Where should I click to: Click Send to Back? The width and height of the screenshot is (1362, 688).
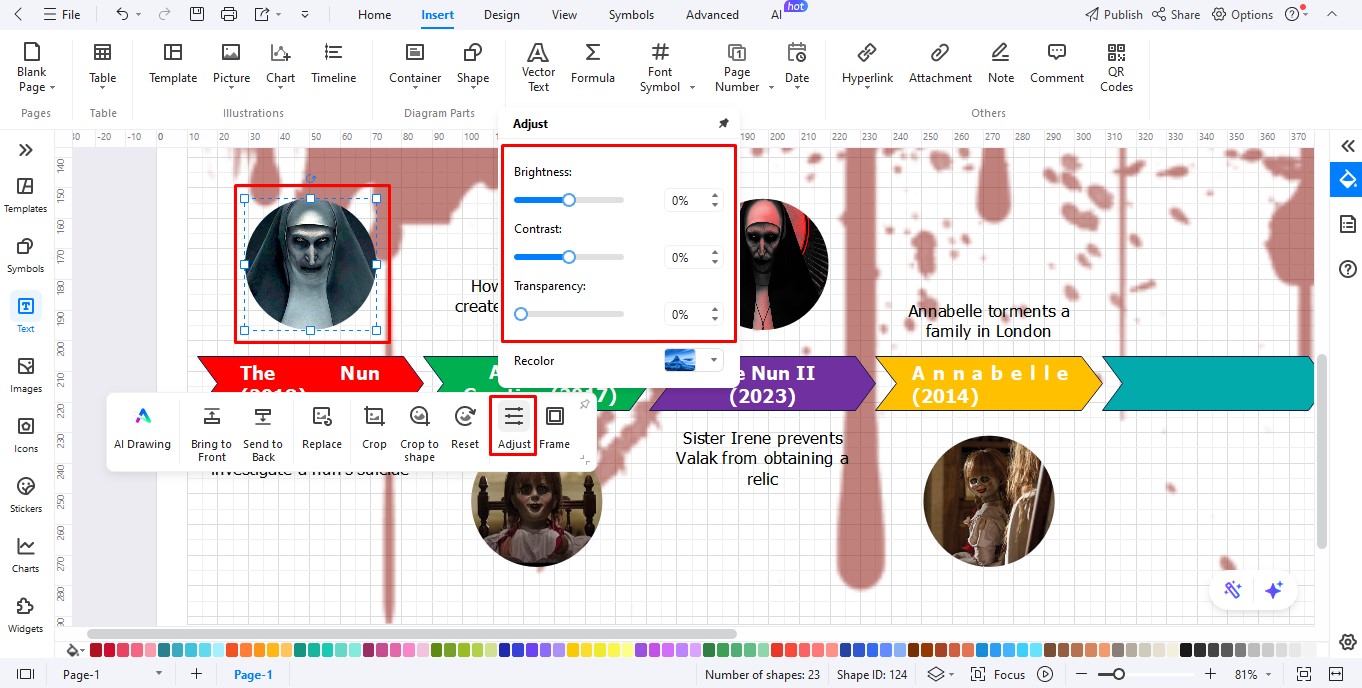[263, 434]
